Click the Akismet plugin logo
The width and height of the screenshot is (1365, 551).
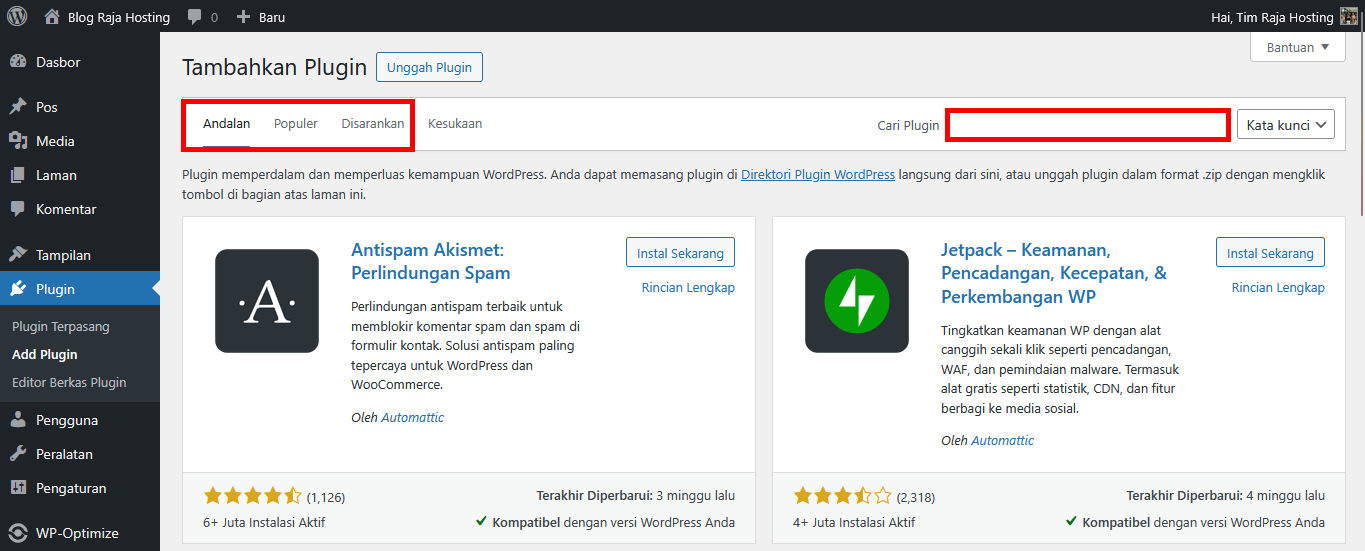pos(267,301)
